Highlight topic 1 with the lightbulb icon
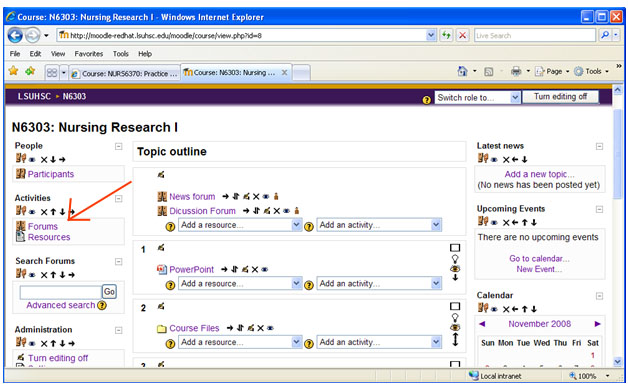The image size is (628, 385). (x=455, y=258)
